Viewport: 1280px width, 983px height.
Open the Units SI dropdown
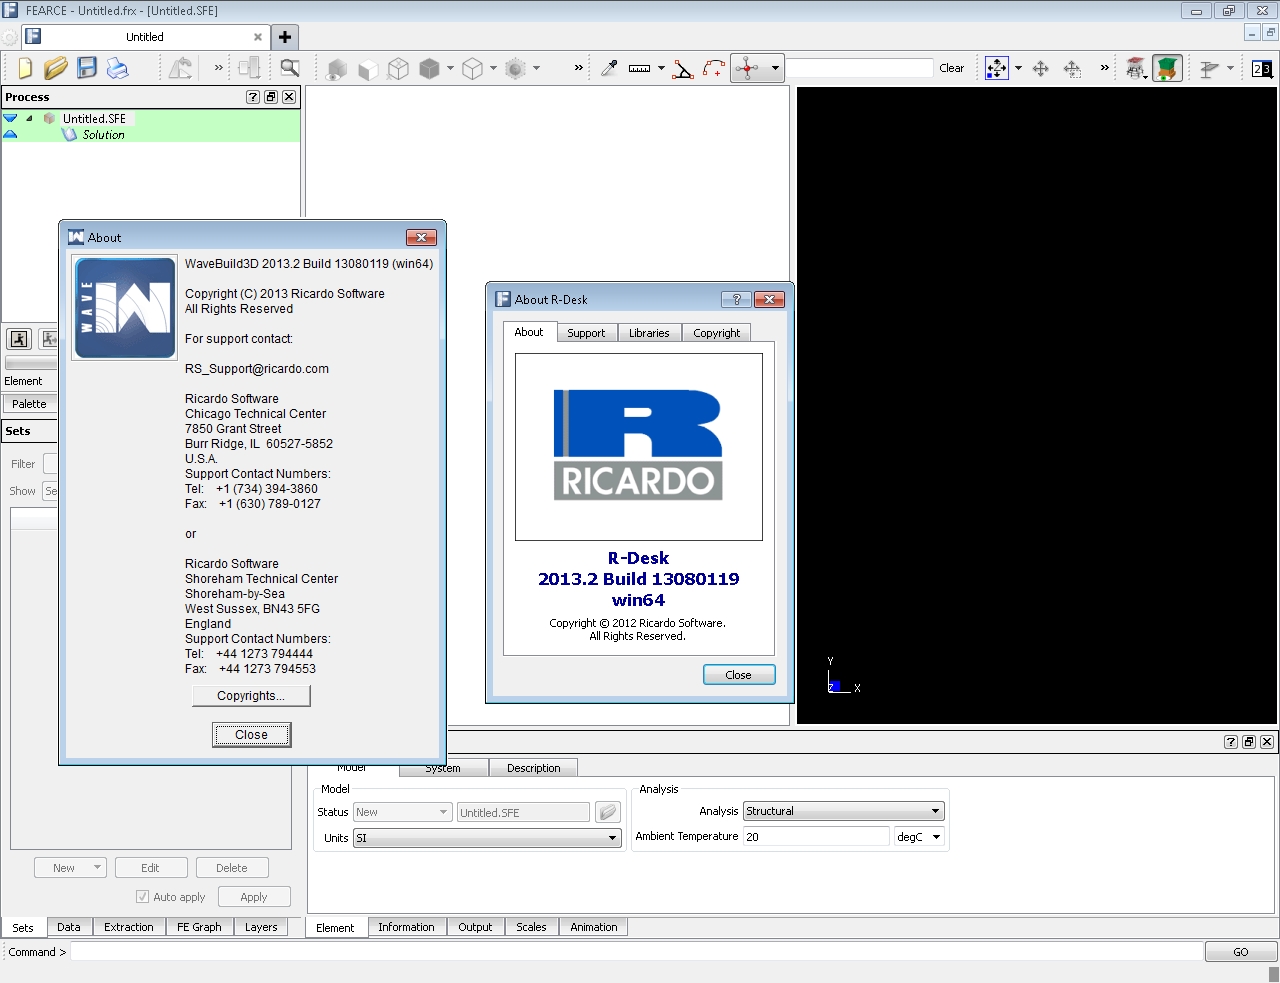pos(613,838)
